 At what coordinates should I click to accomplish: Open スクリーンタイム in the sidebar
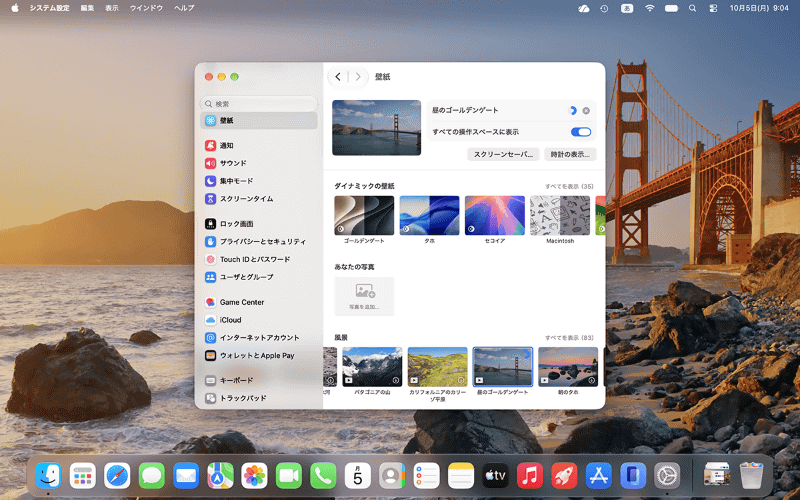tap(259, 199)
